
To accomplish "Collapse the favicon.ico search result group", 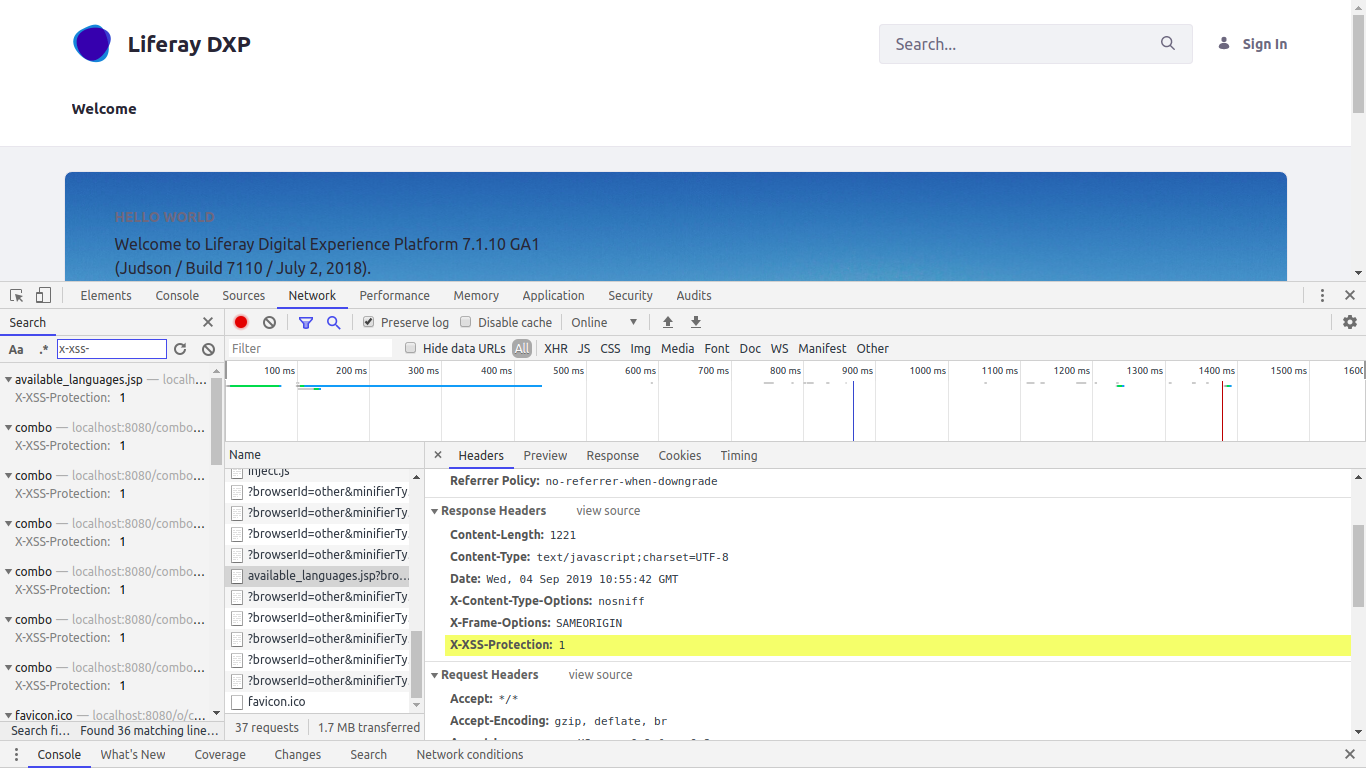I will (x=9, y=716).
